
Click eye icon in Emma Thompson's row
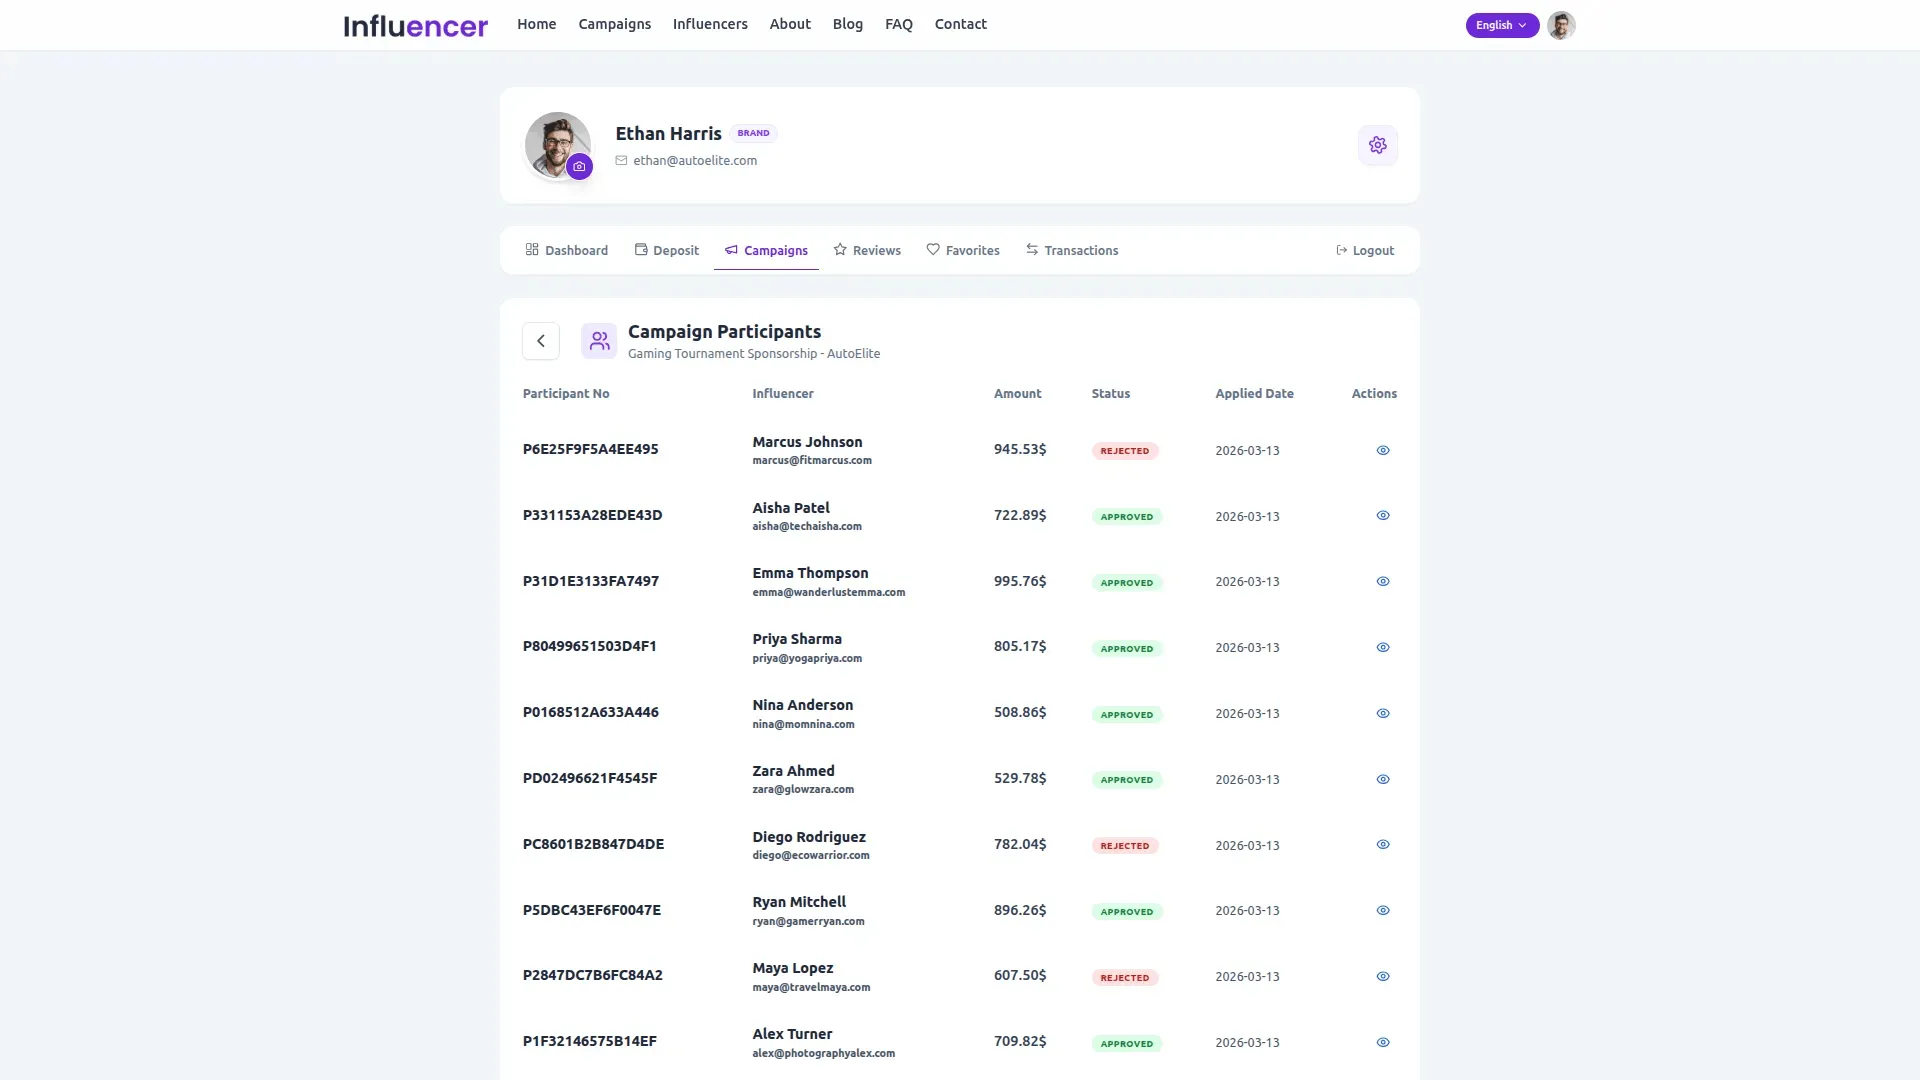pos(1382,582)
